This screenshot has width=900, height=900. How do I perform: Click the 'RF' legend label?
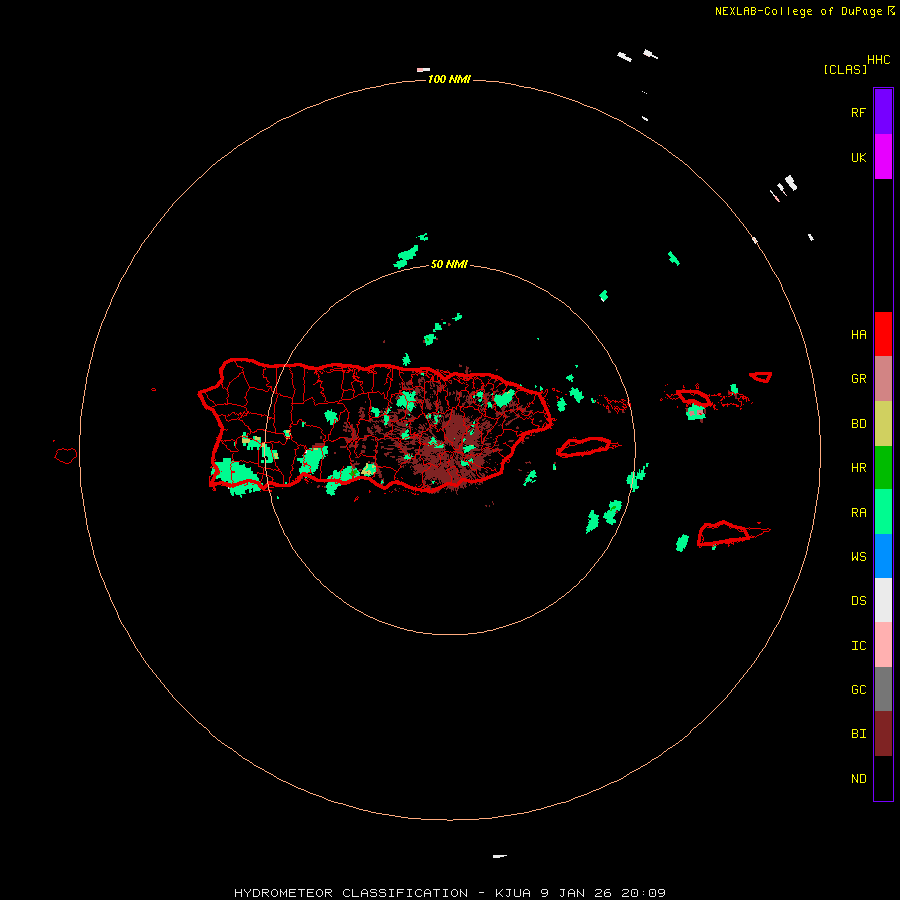pyautogui.click(x=858, y=113)
